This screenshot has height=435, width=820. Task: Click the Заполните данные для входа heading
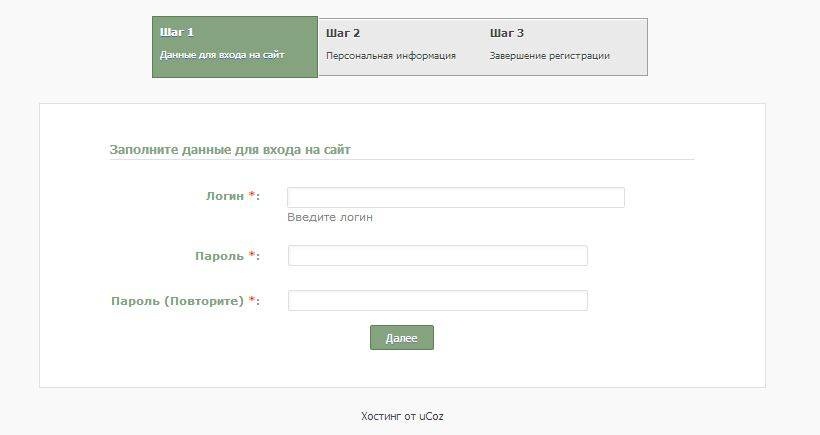230,150
